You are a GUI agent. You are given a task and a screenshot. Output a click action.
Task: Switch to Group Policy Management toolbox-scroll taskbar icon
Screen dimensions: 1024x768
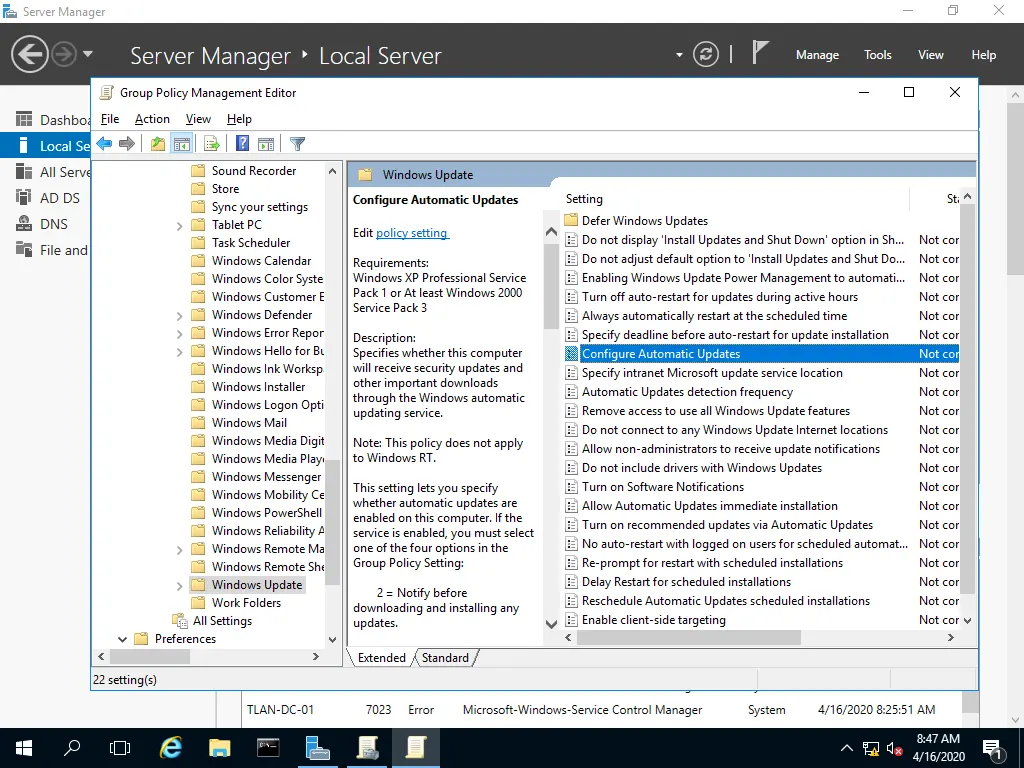click(x=367, y=748)
